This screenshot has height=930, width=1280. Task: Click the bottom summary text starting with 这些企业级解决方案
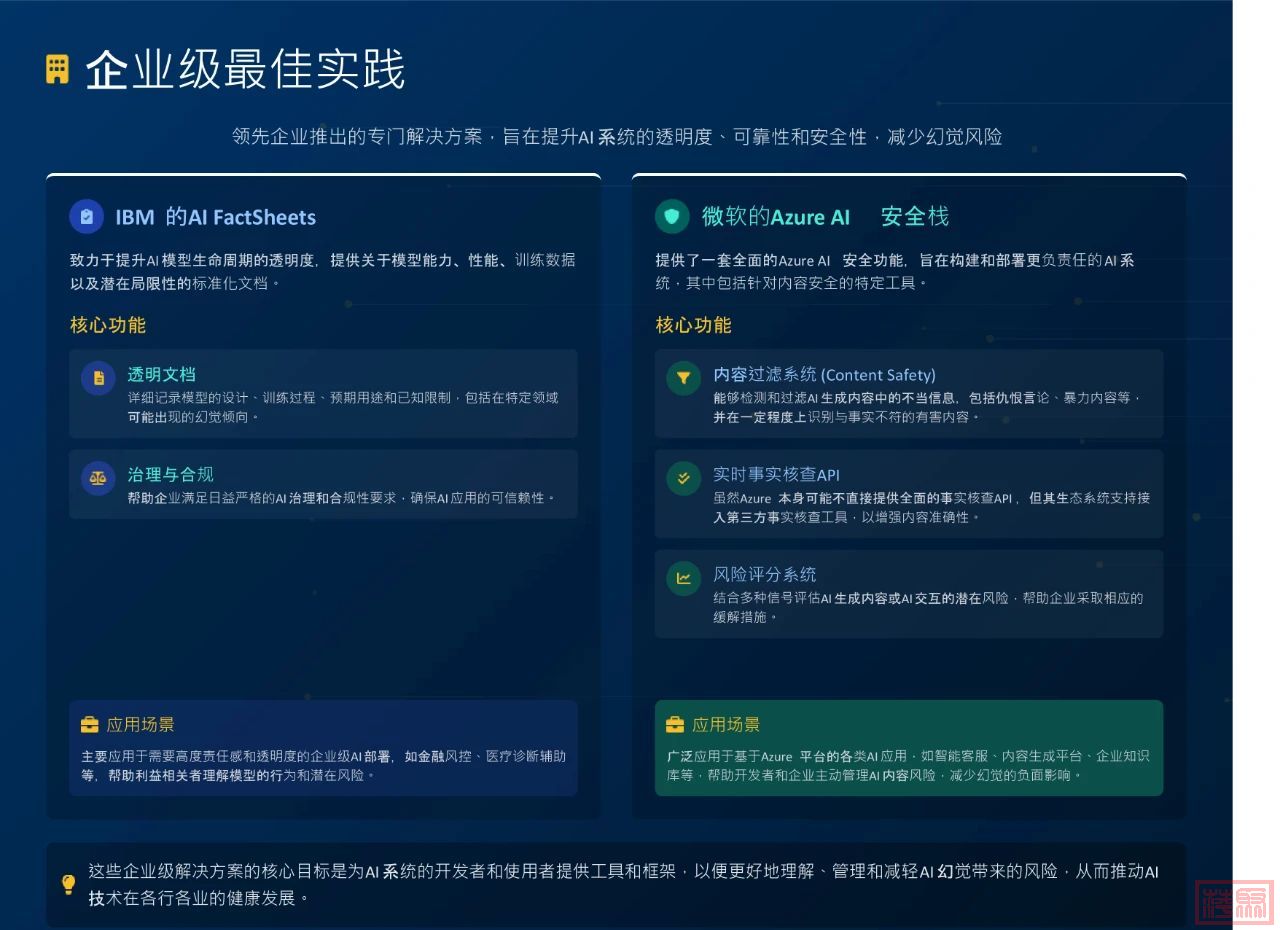coord(623,884)
